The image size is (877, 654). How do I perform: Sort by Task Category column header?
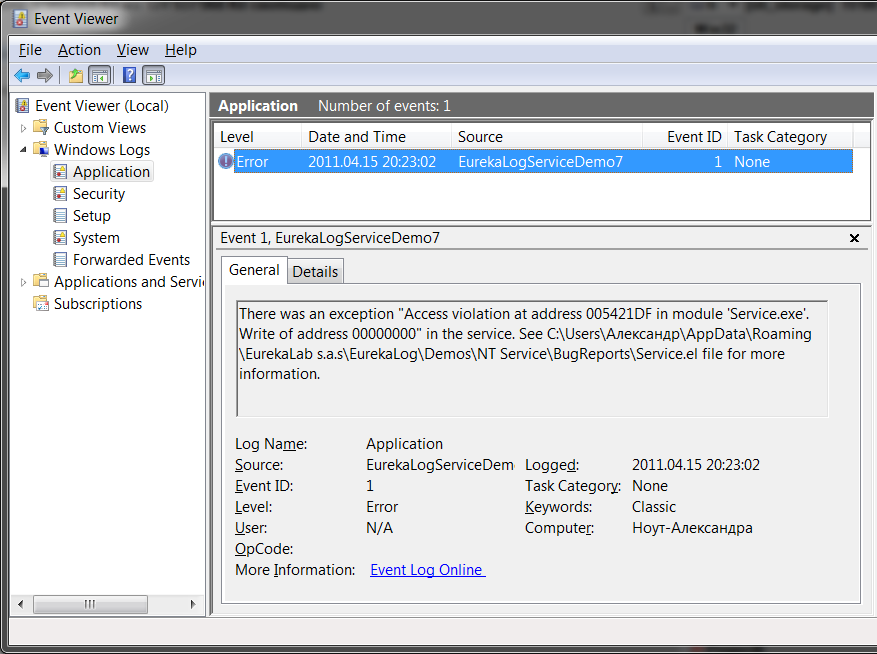[790, 137]
